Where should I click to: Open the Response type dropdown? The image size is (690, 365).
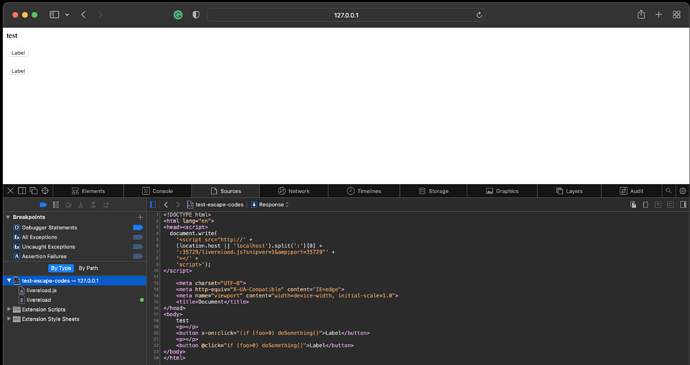[270, 205]
